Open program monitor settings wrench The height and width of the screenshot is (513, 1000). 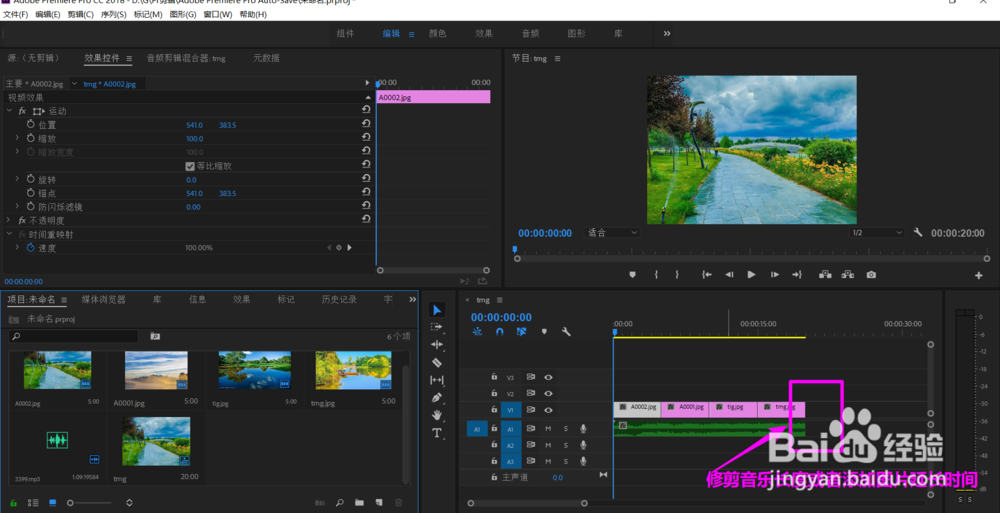pos(918,233)
